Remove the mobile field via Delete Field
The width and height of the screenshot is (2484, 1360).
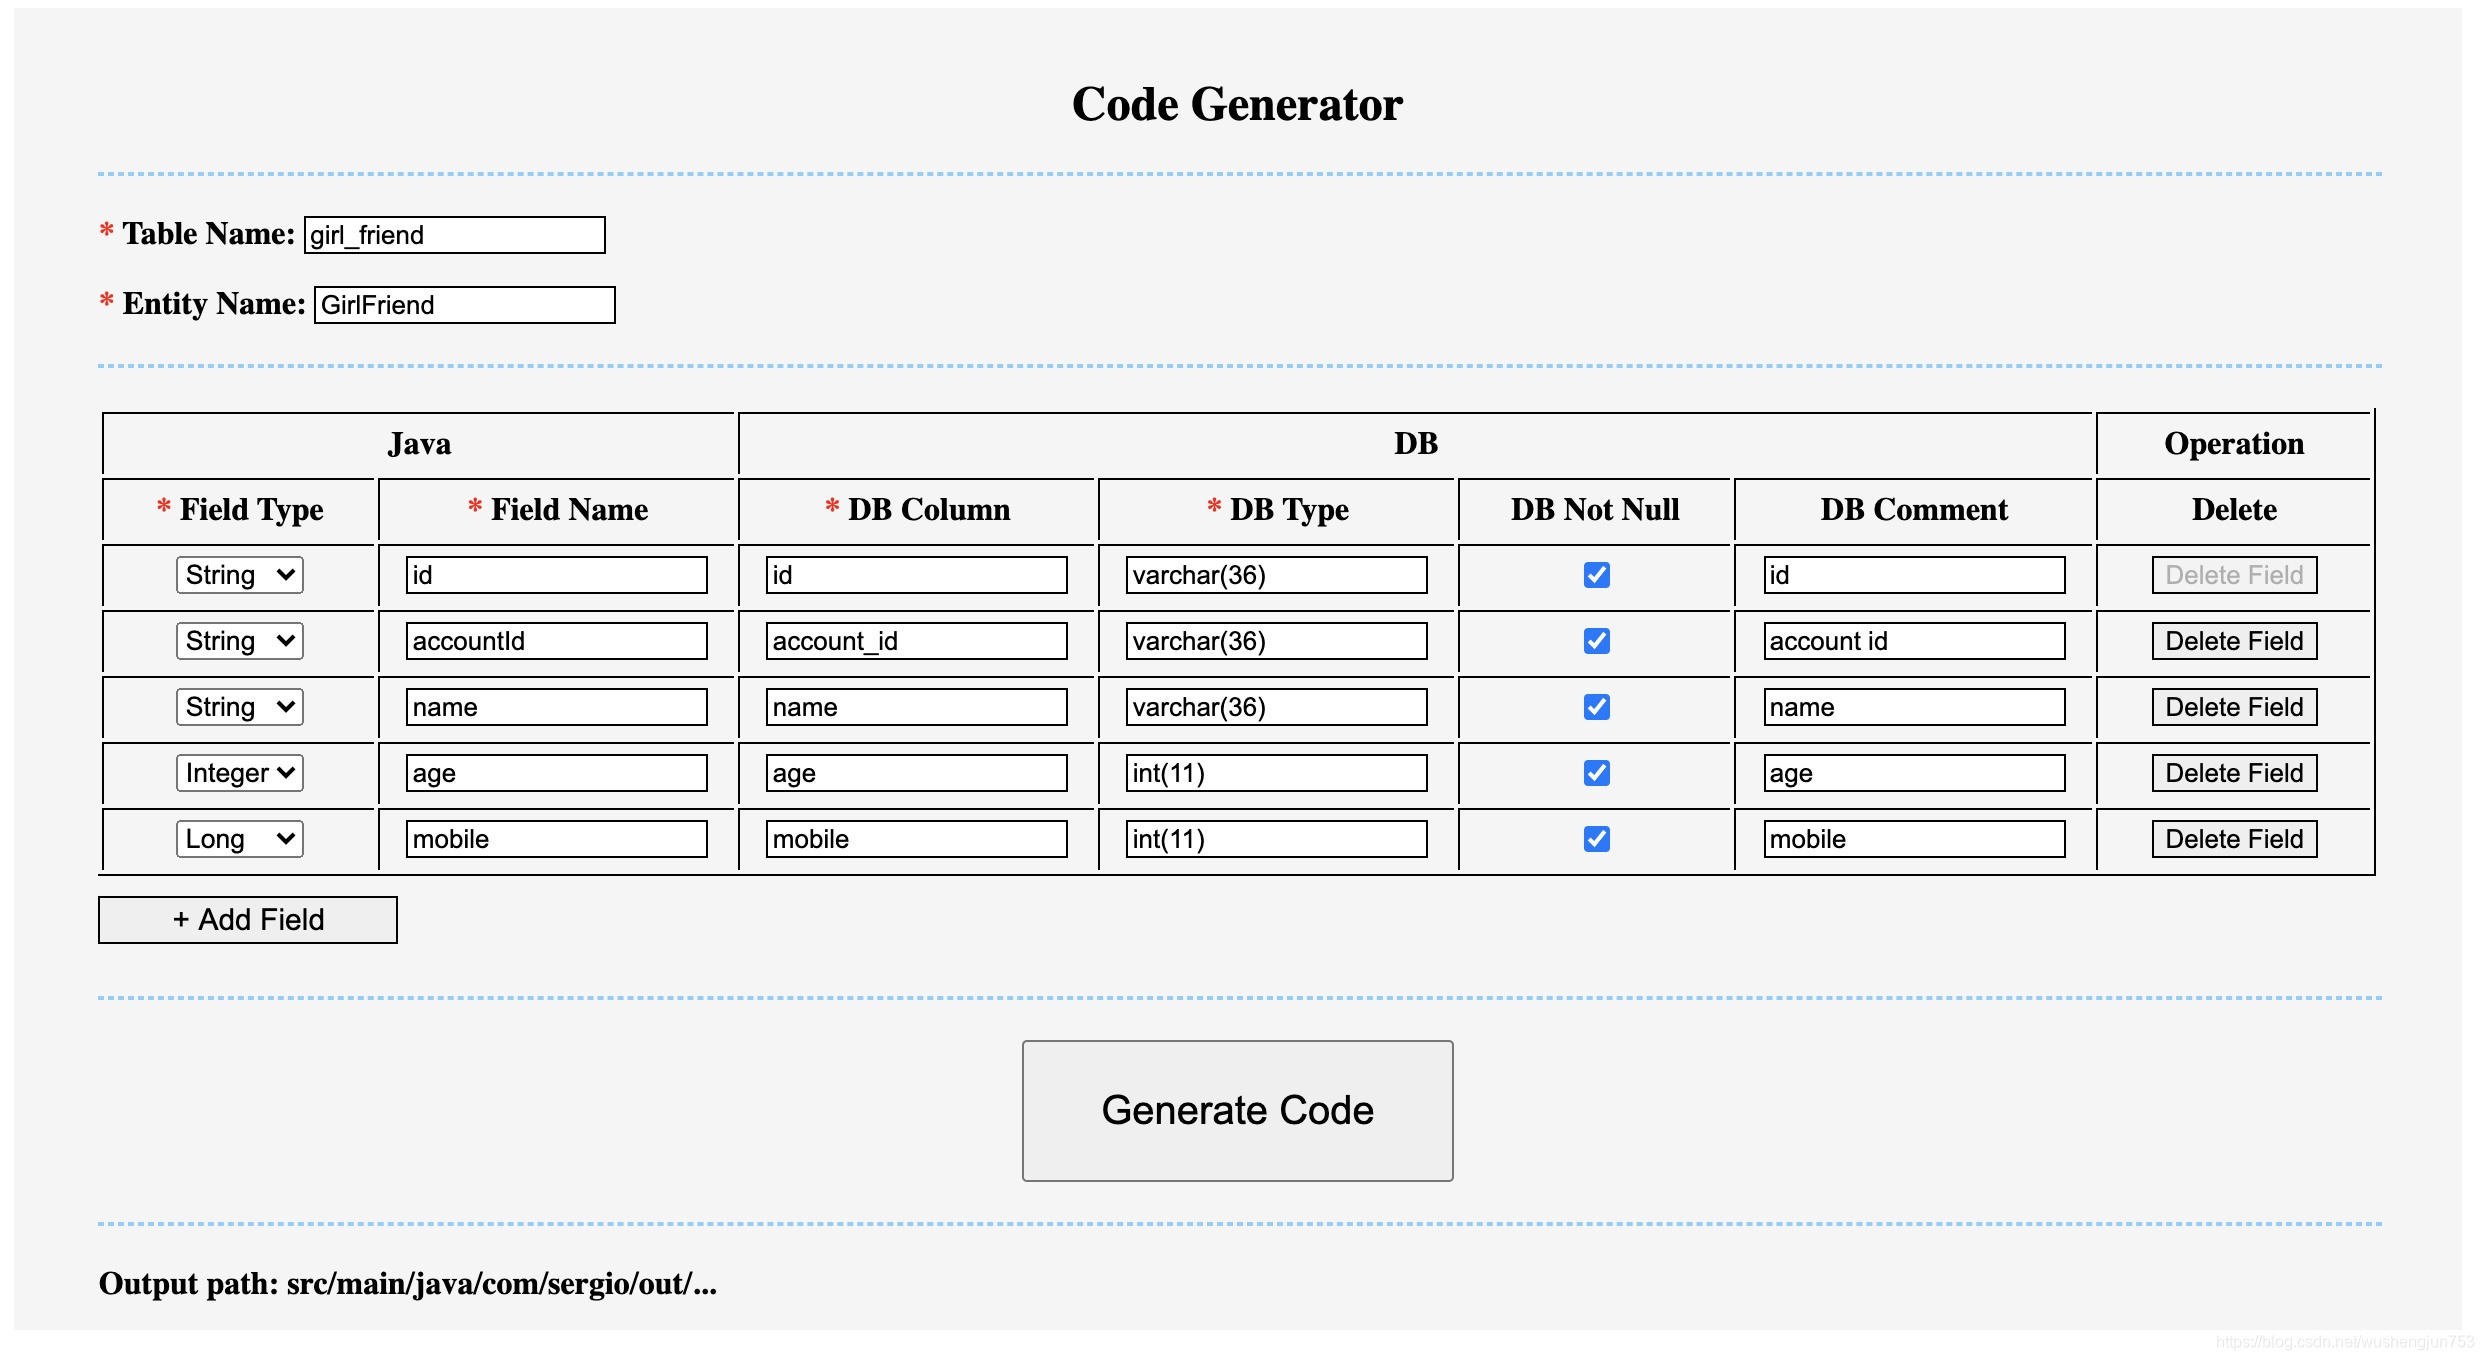(x=2233, y=839)
